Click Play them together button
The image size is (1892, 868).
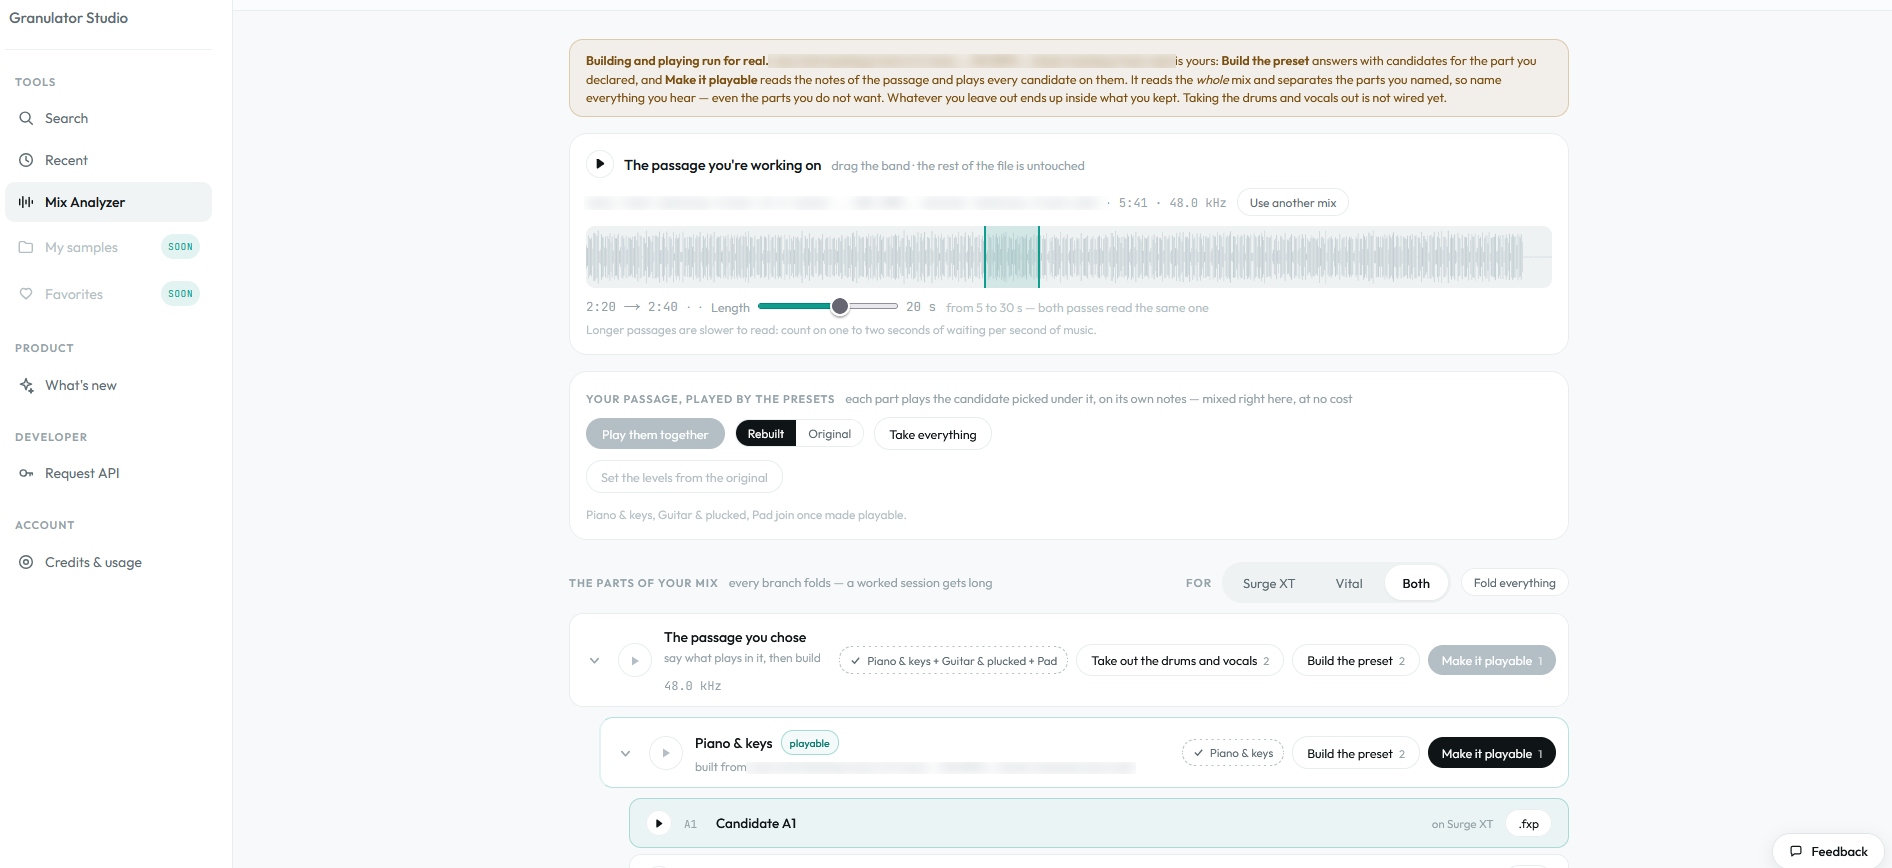coord(655,434)
